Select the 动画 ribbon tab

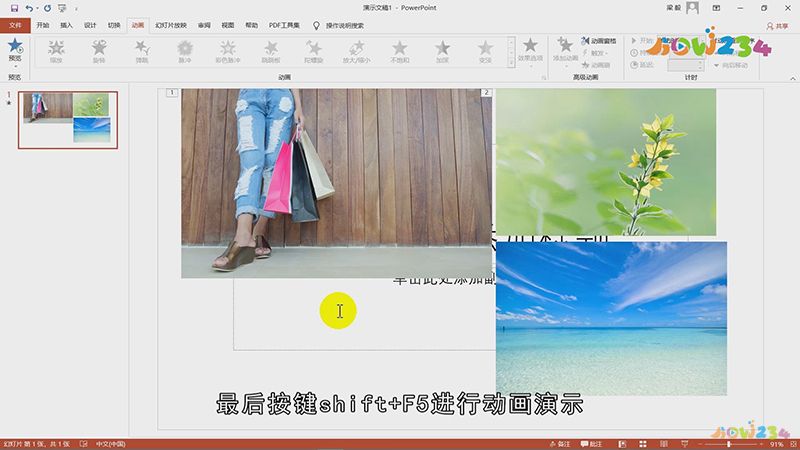pos(138,25)
